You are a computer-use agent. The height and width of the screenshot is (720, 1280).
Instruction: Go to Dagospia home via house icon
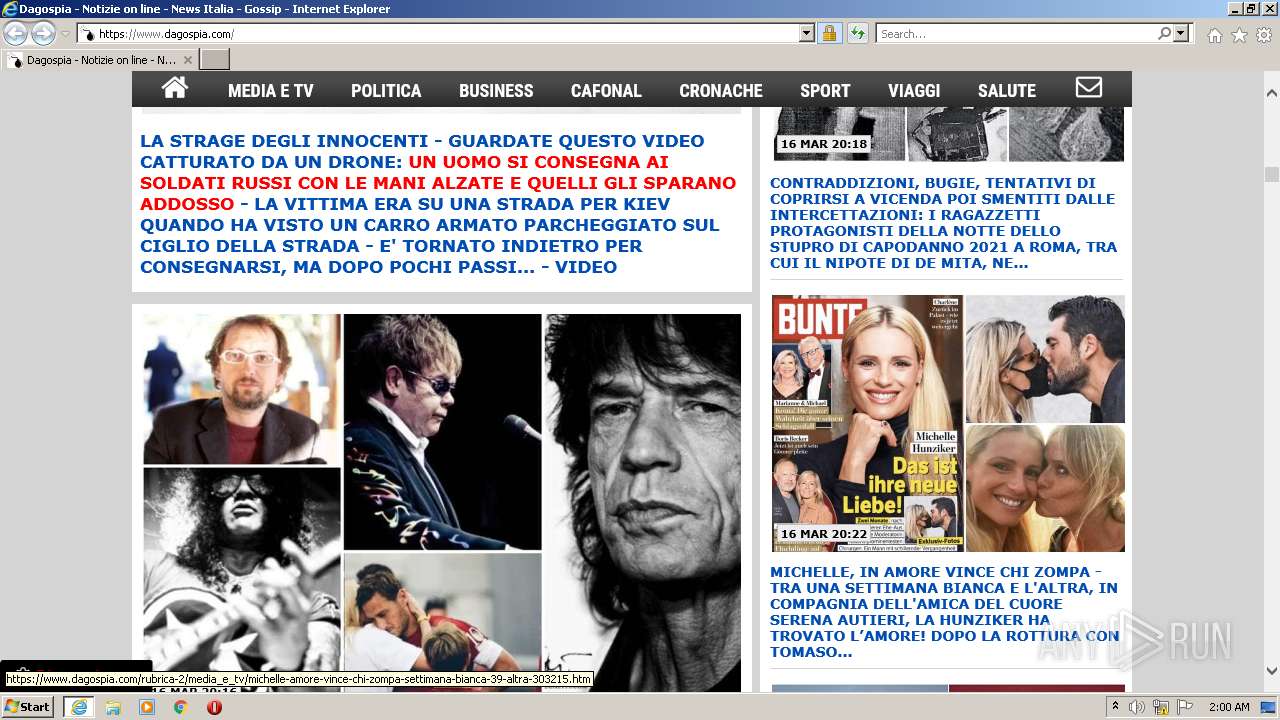click(175, 89)
